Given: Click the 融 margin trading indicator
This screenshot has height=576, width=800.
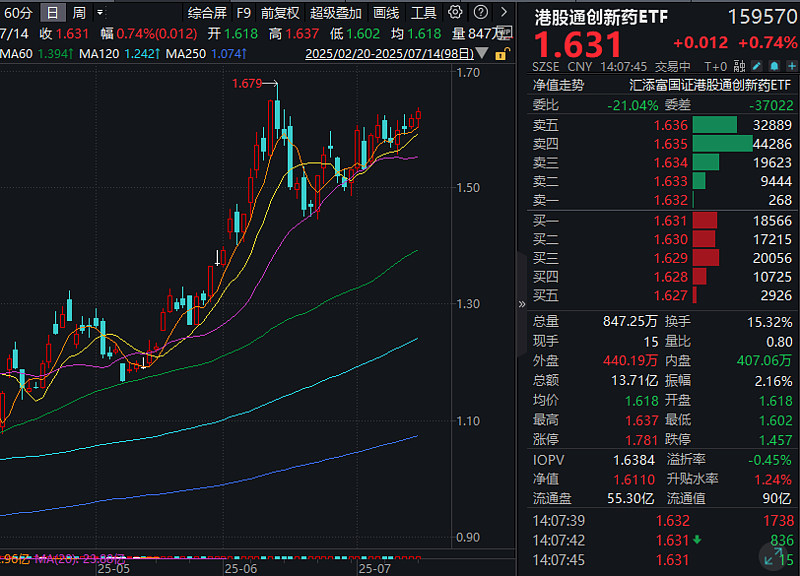Looking at the screenshot, I should [740, 65].
